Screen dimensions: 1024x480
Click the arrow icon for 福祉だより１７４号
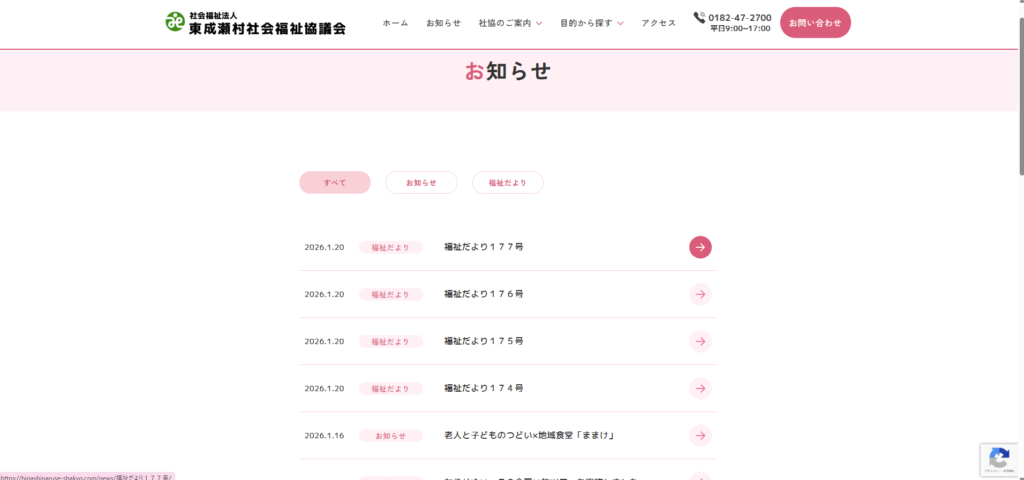click(x=700, y=388)
